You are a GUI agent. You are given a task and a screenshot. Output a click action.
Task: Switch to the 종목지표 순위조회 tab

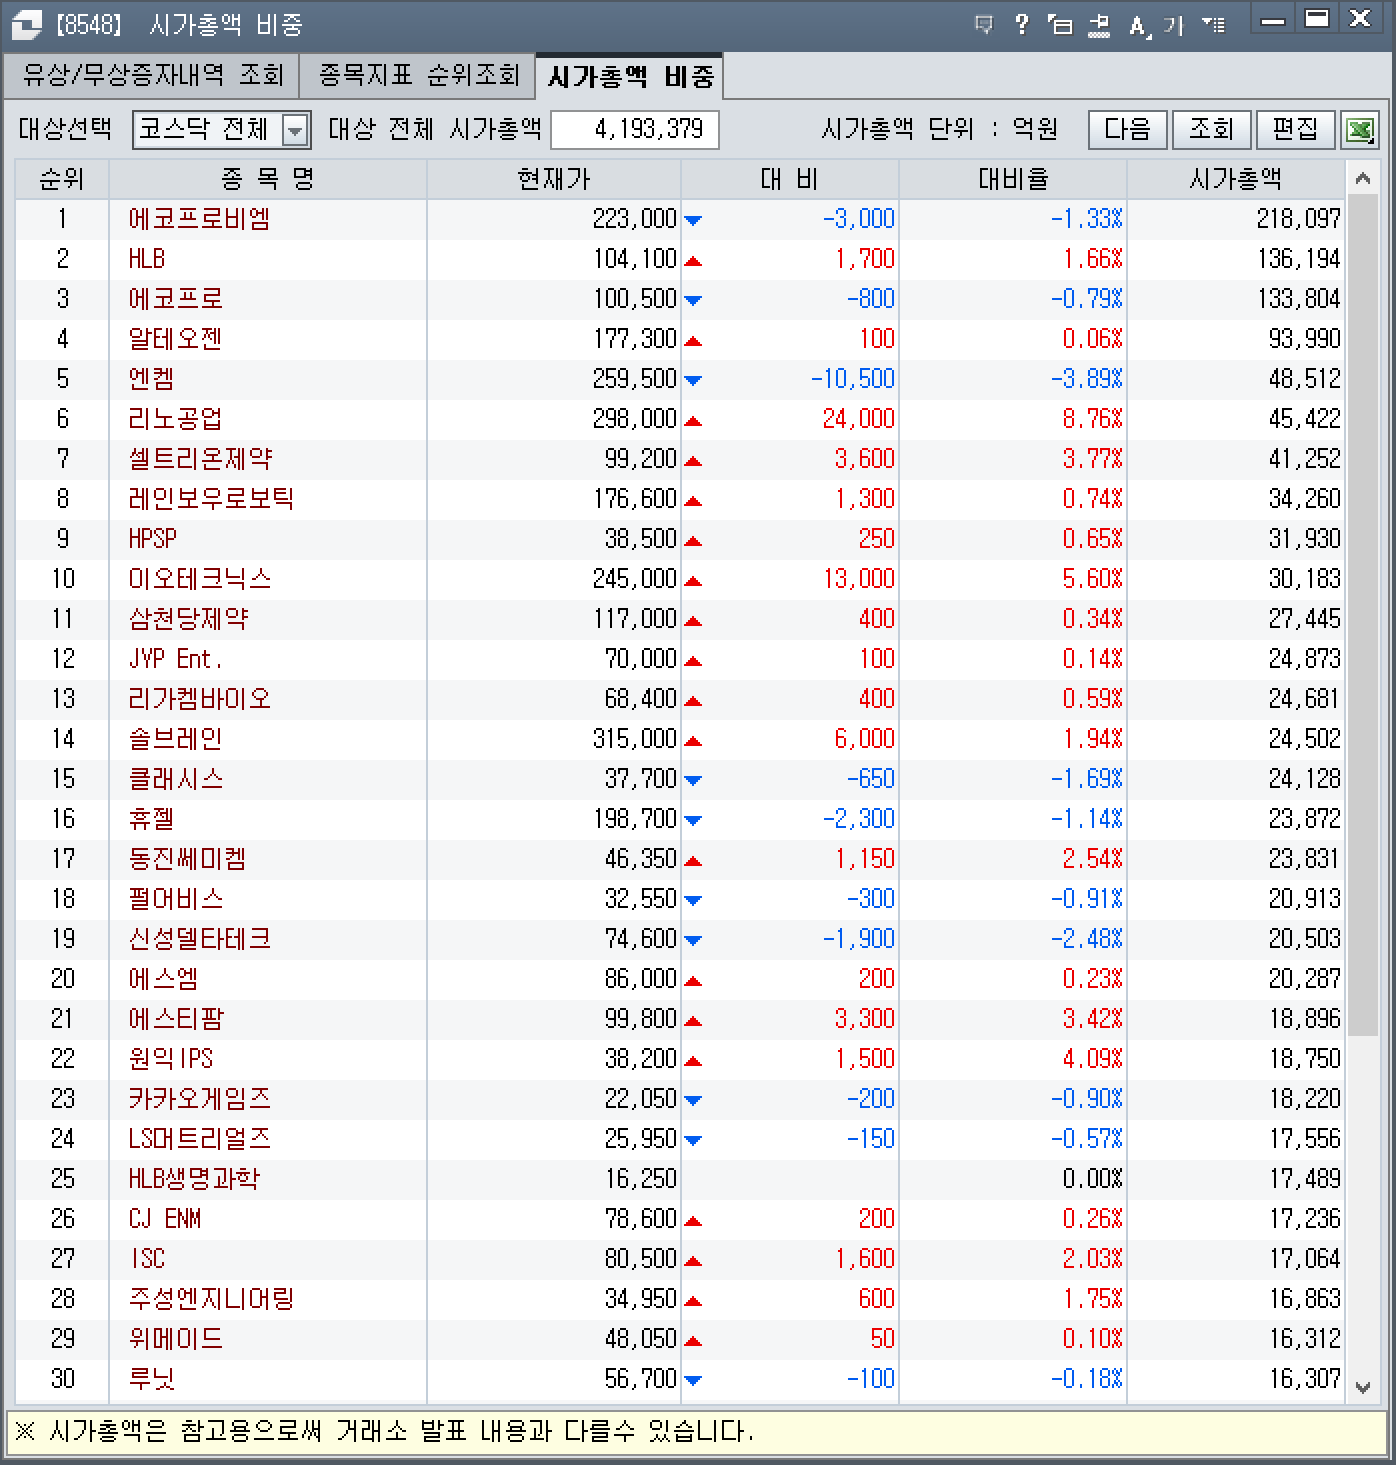tap(418, 75)
